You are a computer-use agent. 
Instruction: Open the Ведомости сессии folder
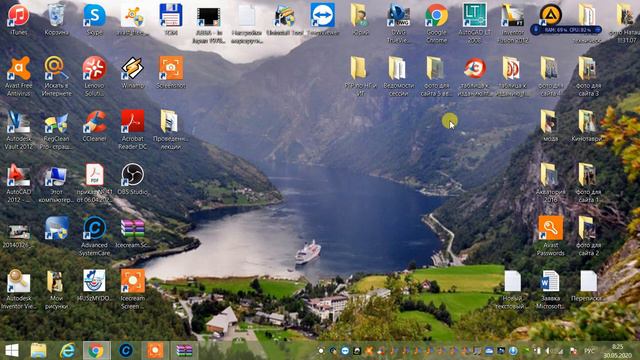(x=398, y=76)
